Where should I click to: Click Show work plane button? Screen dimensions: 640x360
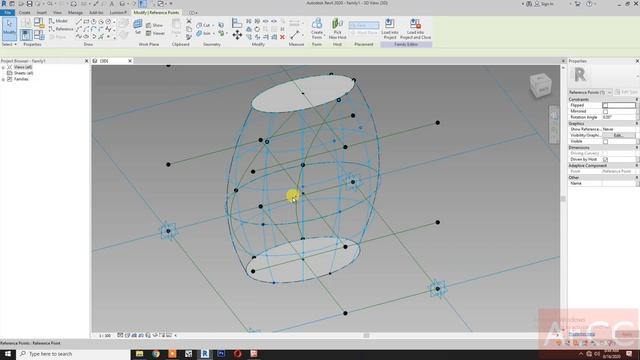coord(154,25)
